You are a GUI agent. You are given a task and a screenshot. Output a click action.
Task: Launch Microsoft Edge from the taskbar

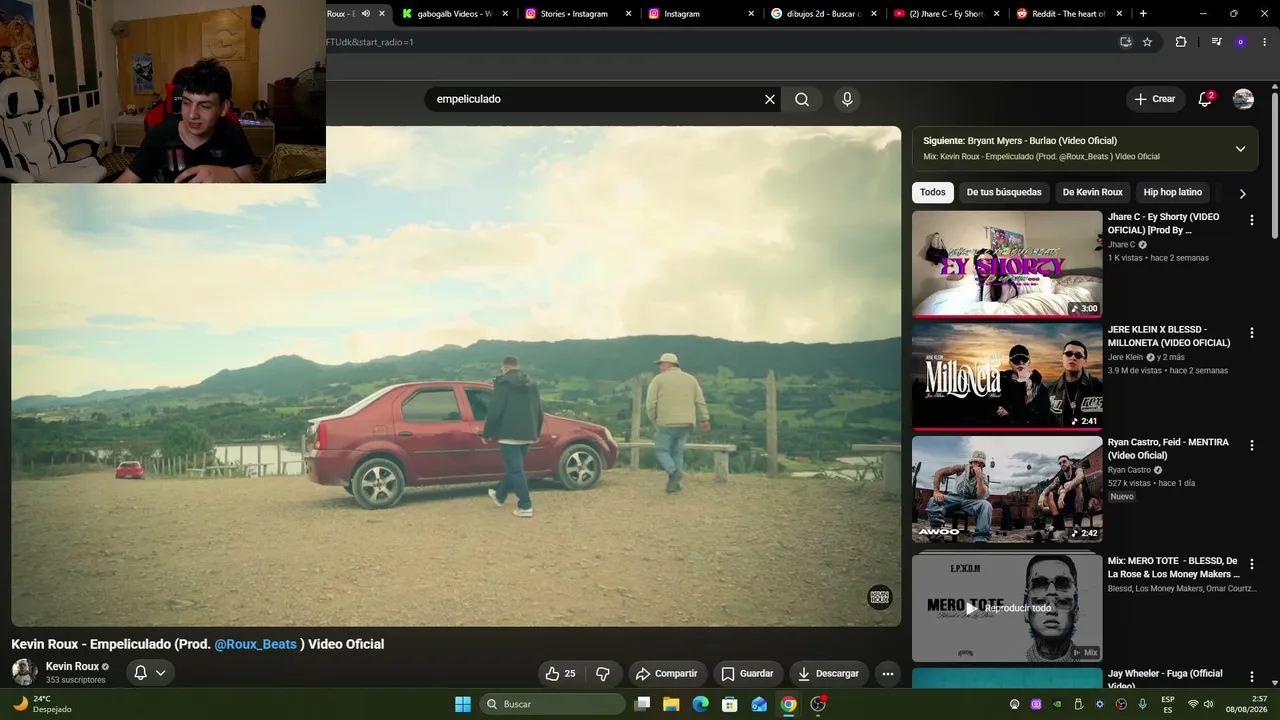[700, 704]
